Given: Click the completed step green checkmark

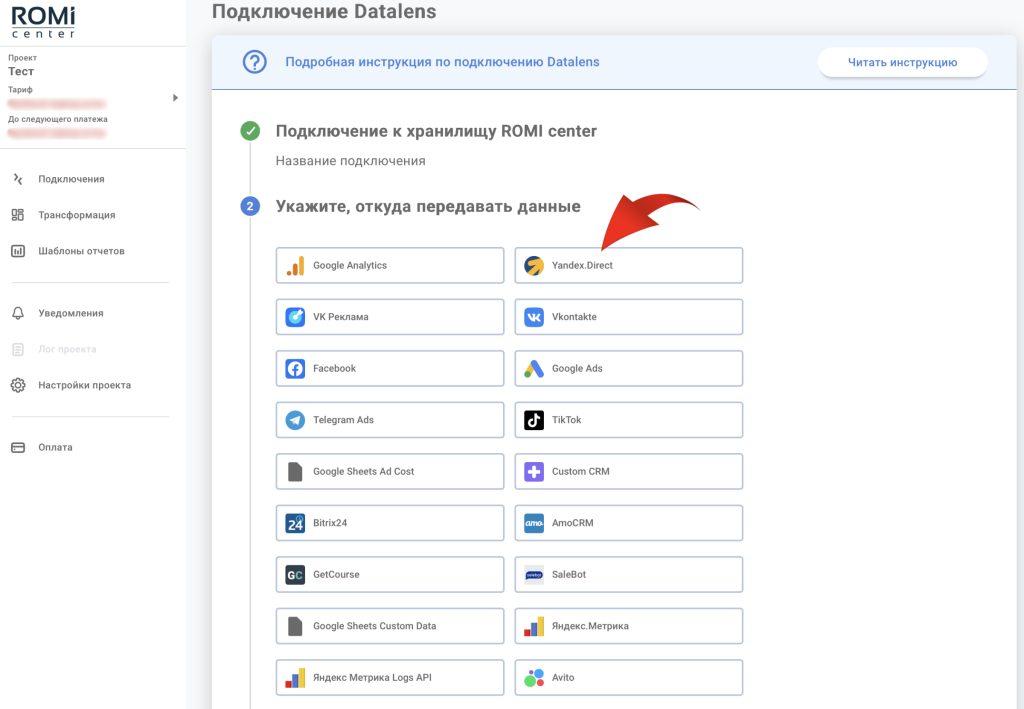Looking at the screenshot, I should tap(250, 131).
